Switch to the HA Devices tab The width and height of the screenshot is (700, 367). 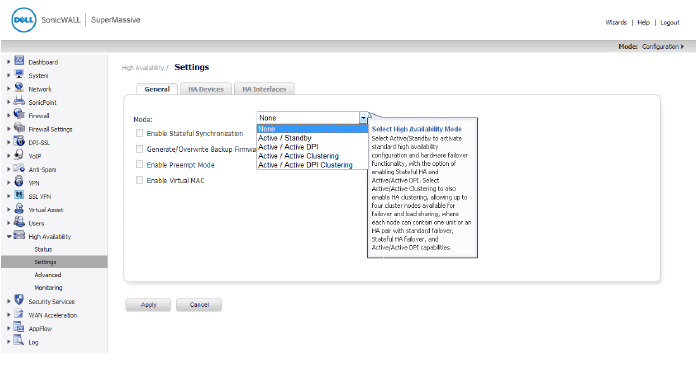click(x=206, y=89)
